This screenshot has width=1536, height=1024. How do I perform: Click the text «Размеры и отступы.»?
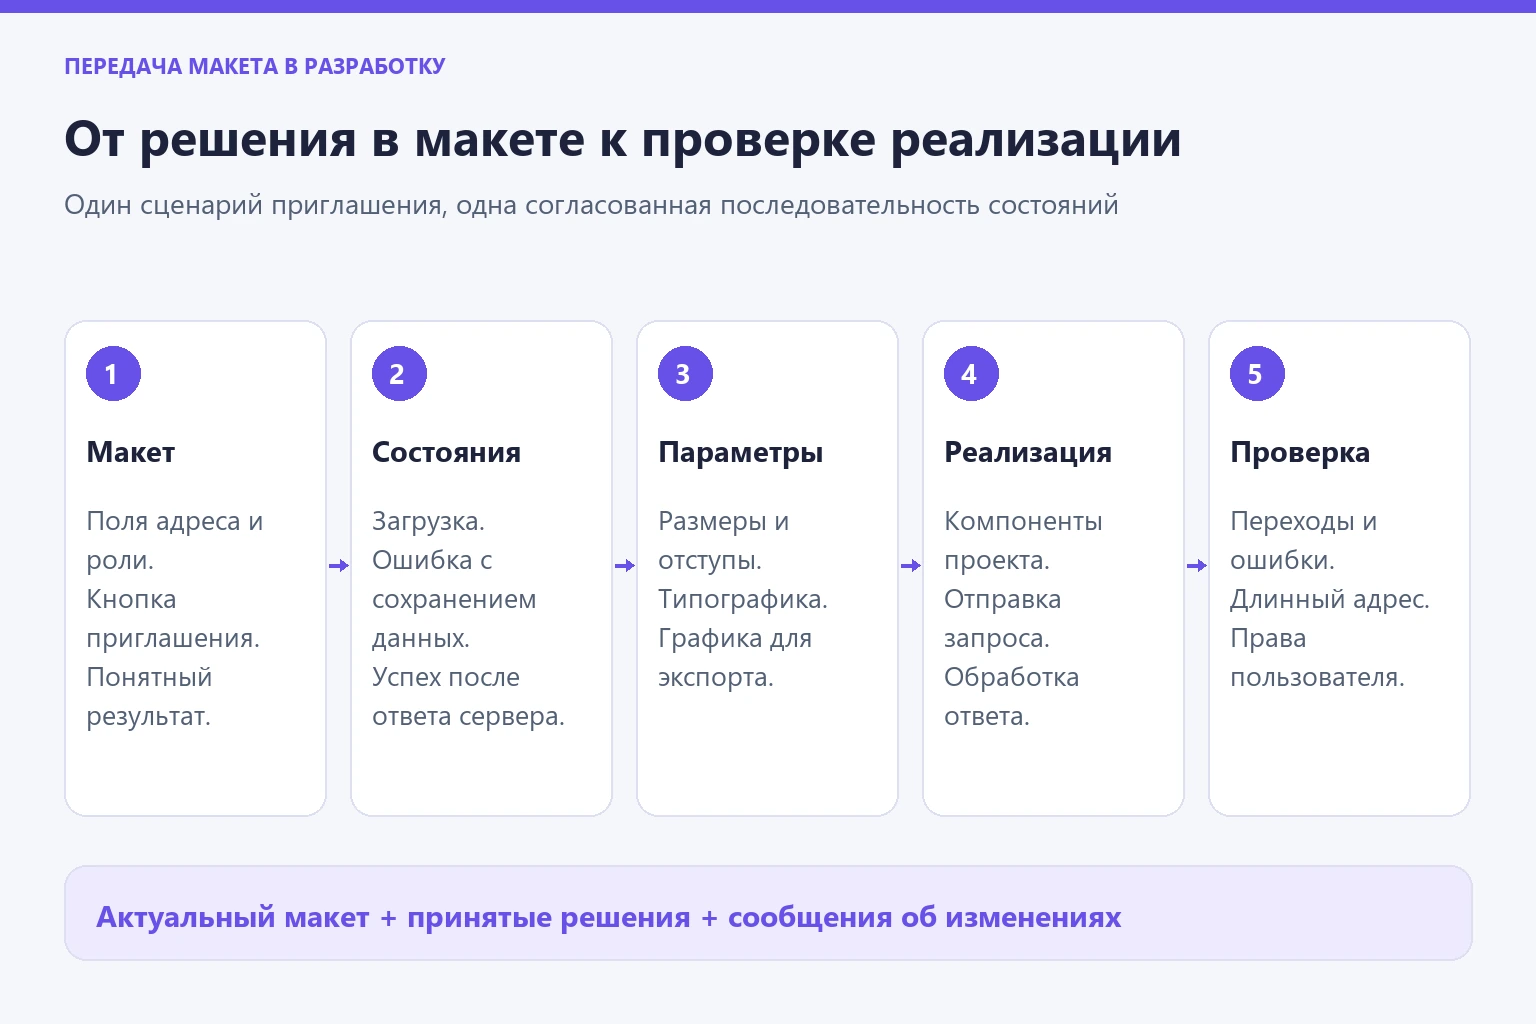point(724,541)
